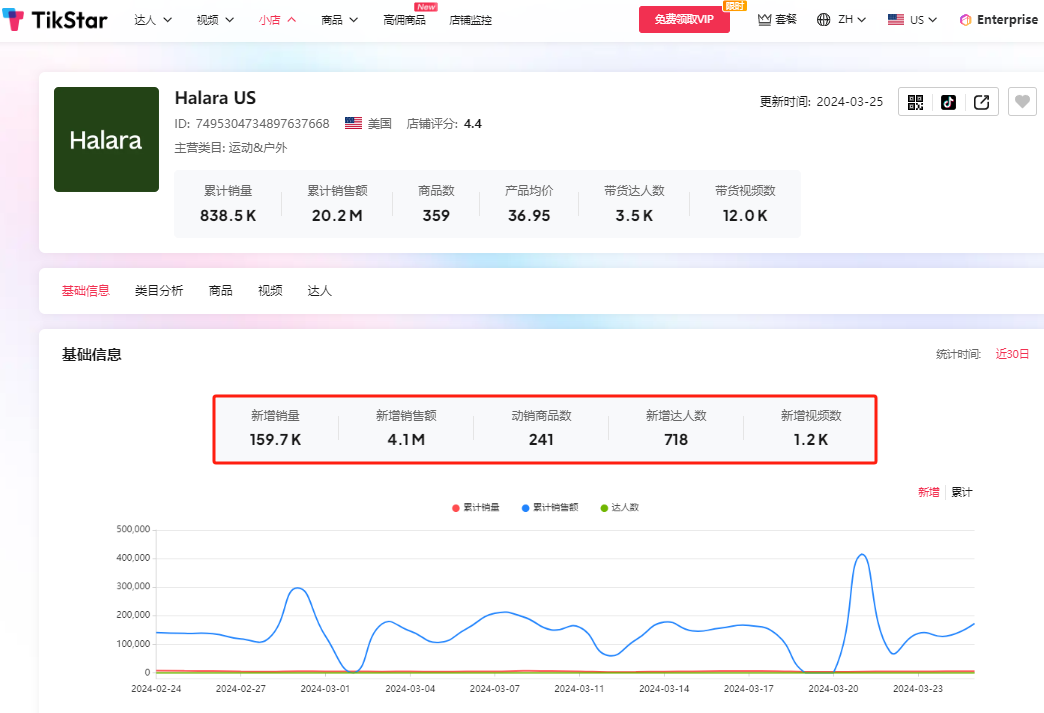Open the US region dropdown
The height and width of the screenshot is (713, 1044).
(912, 20)
